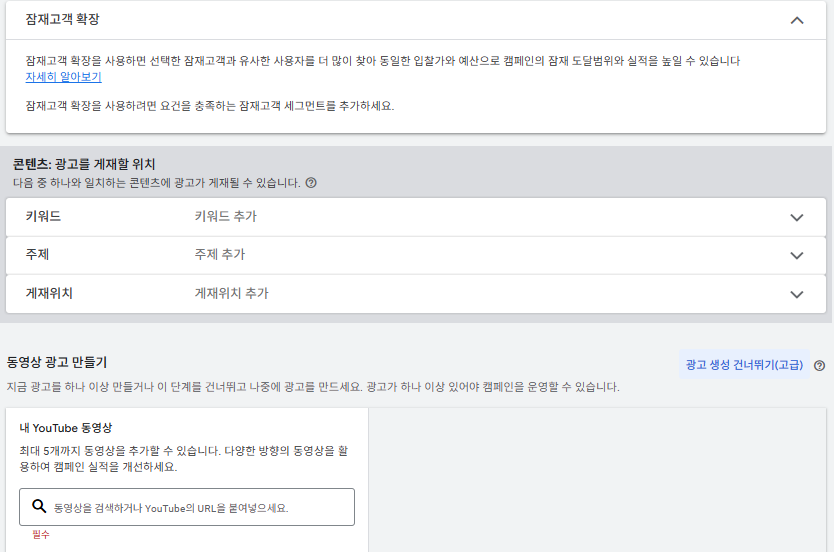Click the 게재위치 row label
This screenshot has width=834, height=552.
click(x=49, y=294)
